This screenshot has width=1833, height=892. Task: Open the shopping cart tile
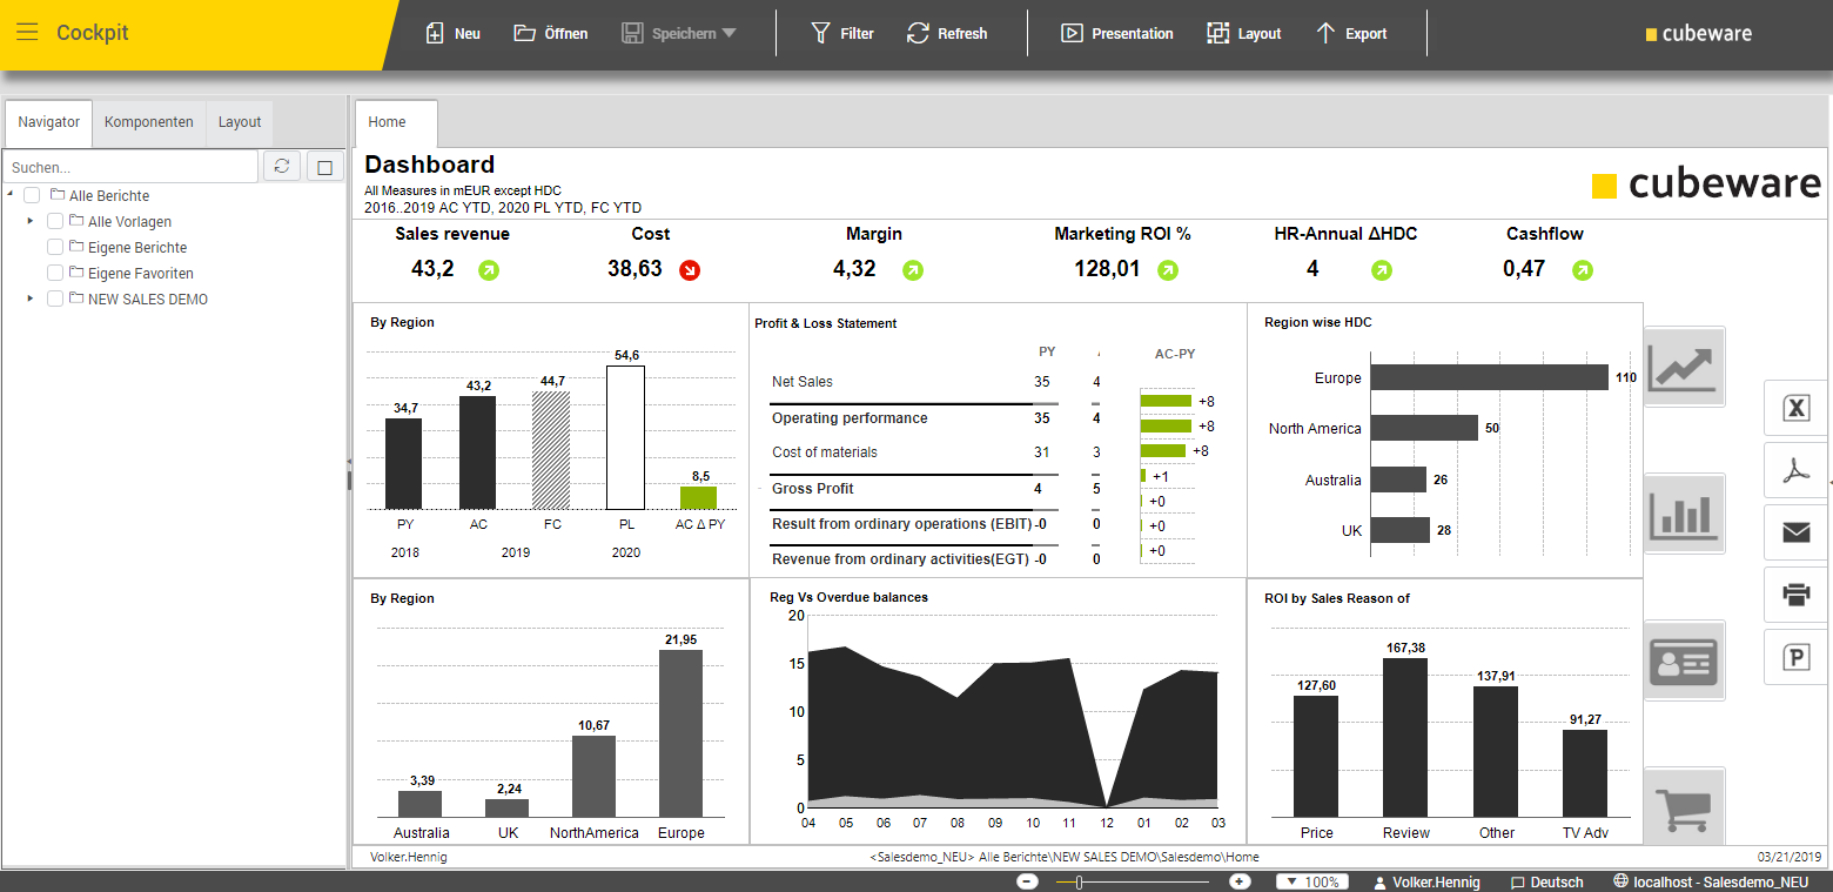pos(1685,807)
